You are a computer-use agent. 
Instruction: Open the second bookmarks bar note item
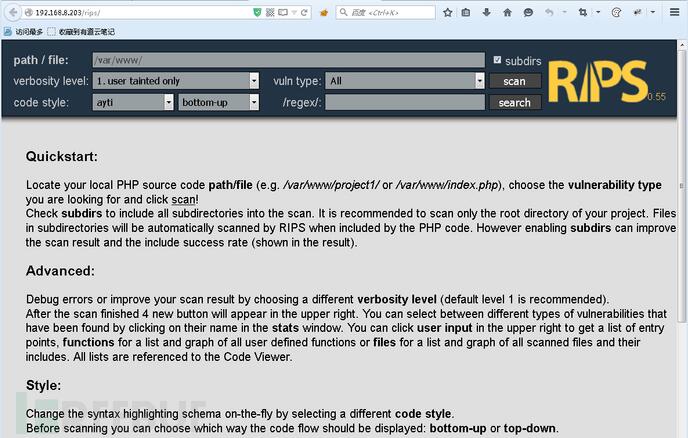pyautogui.click(x=82, y=32)
